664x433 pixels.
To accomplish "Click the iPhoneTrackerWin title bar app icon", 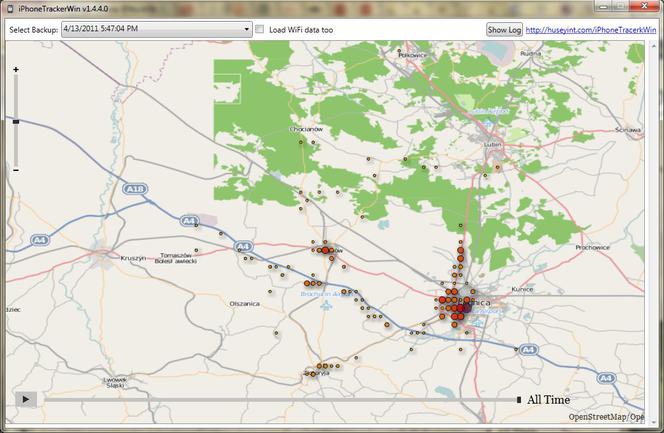I will click(10, 8).
